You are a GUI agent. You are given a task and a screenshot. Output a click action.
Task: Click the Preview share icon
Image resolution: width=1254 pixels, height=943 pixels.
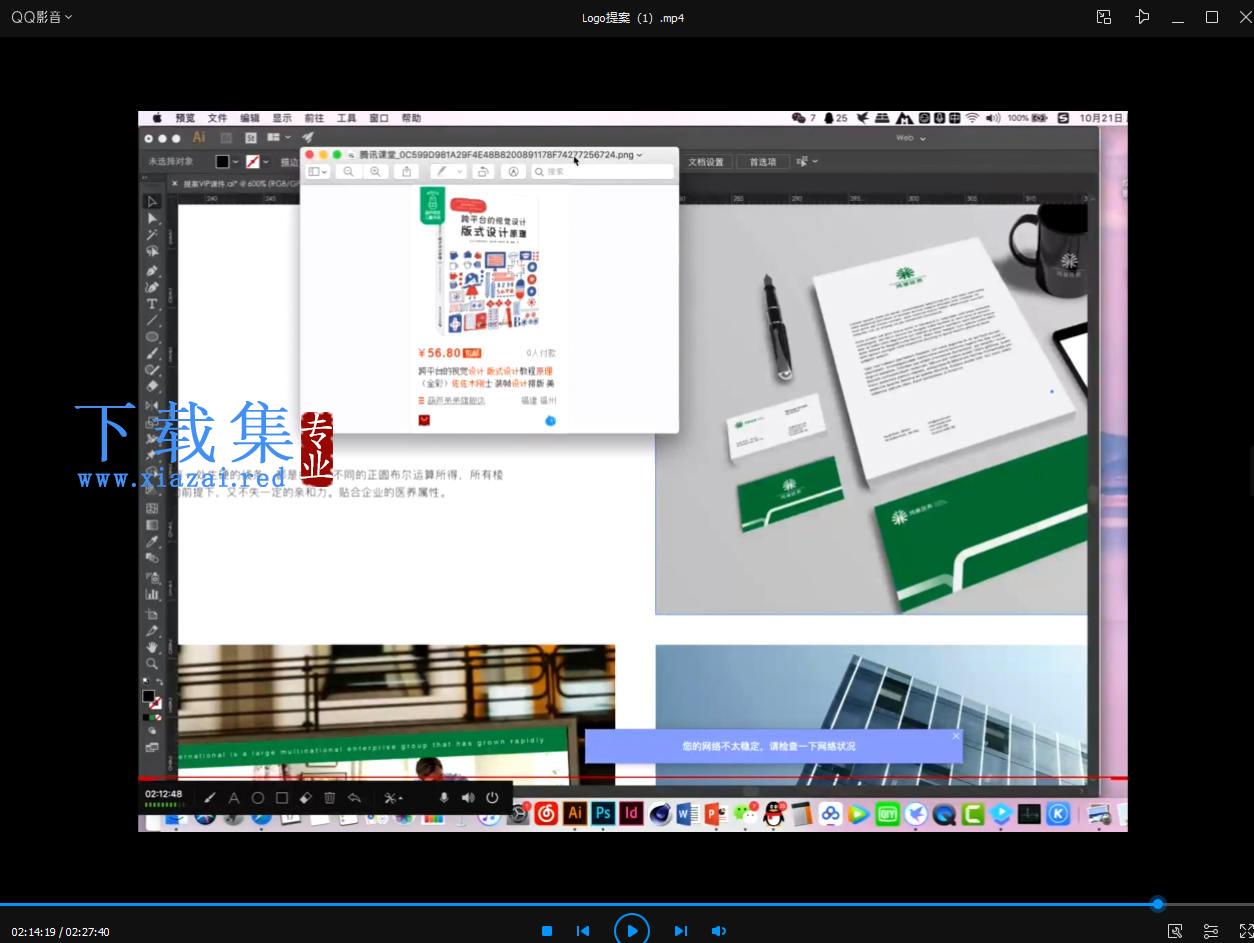(406, 172)
